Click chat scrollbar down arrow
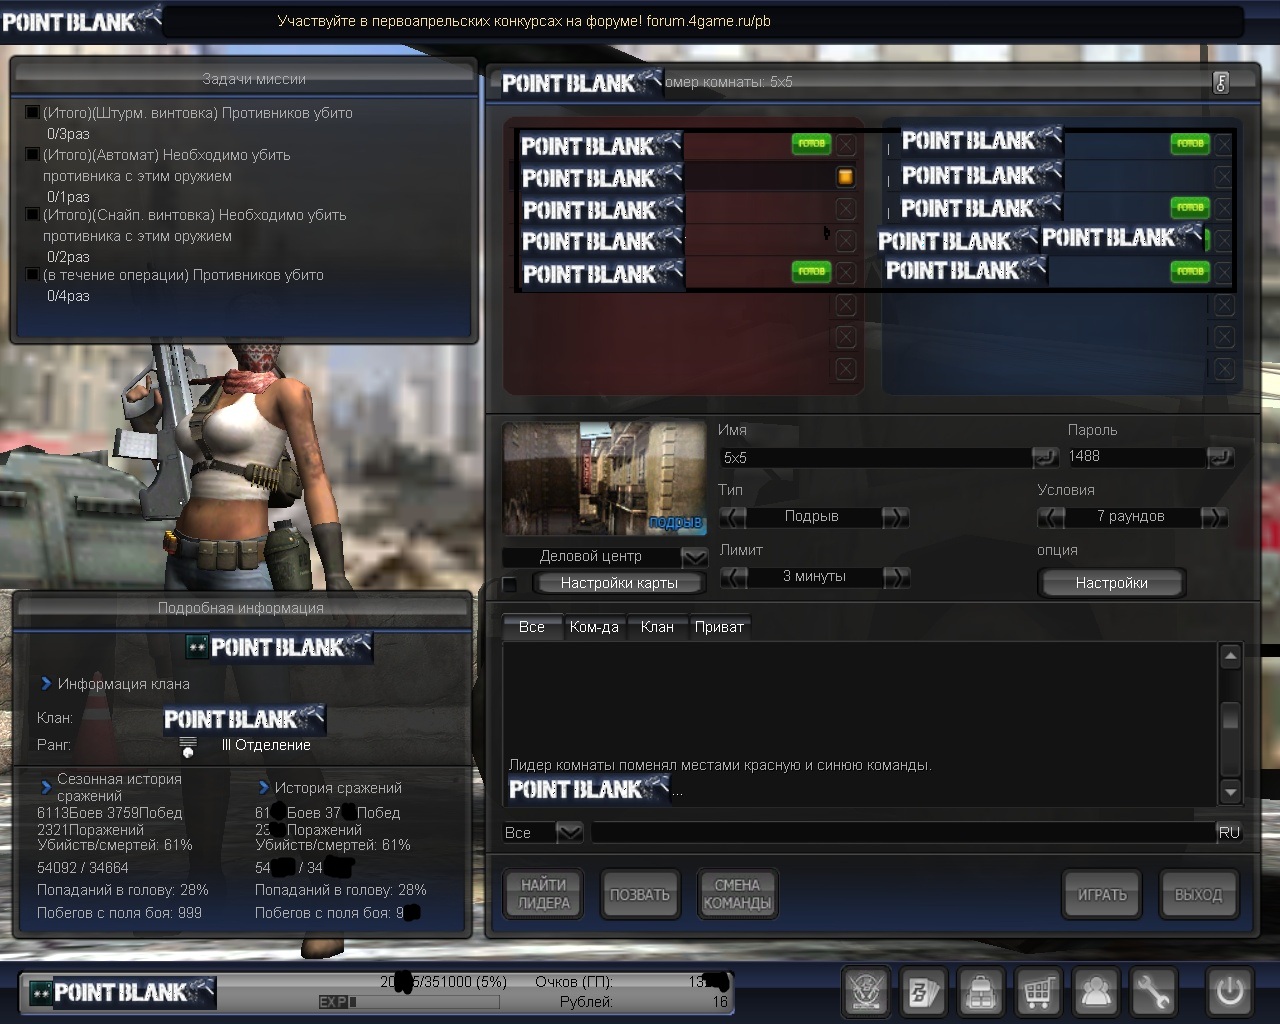This screenshot has width=1280, height=1024. click(1231, 792)
